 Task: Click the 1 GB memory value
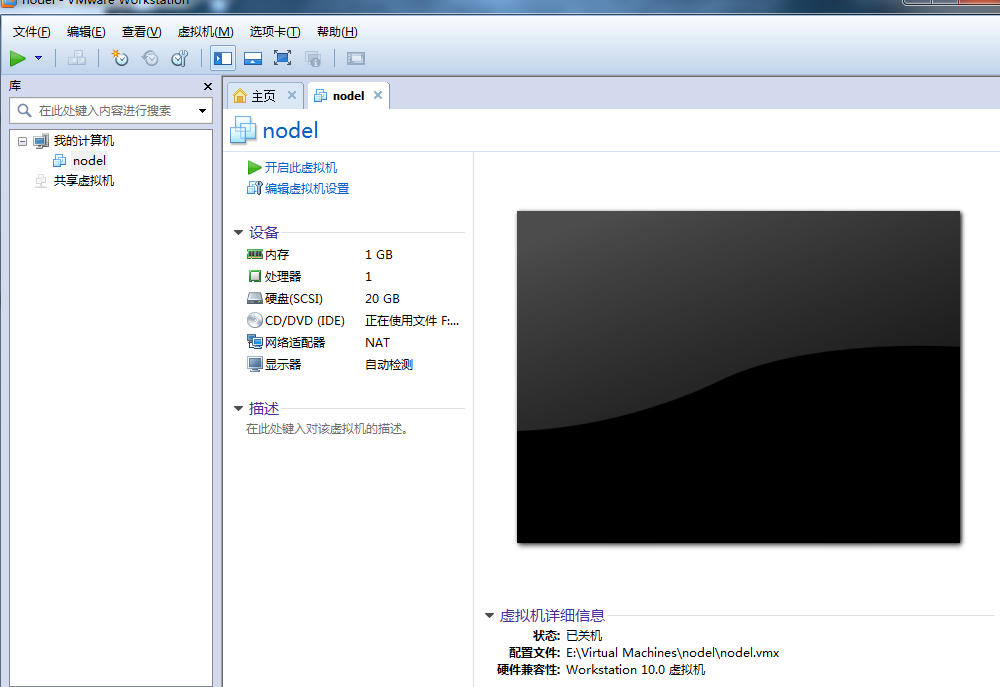379,255
